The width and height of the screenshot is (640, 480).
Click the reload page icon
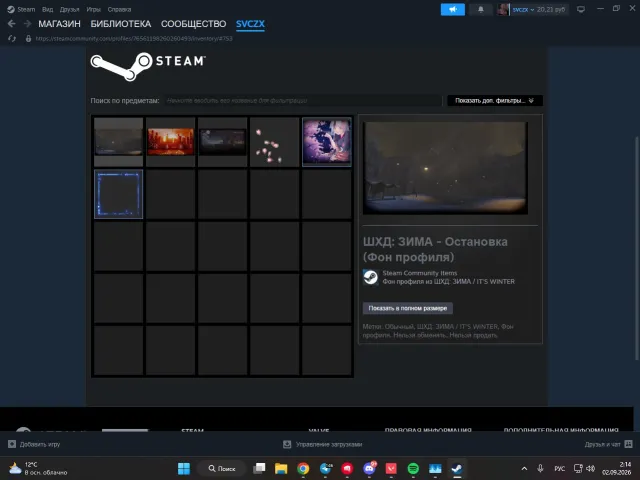pyautogui.click(x=12, y=38)
